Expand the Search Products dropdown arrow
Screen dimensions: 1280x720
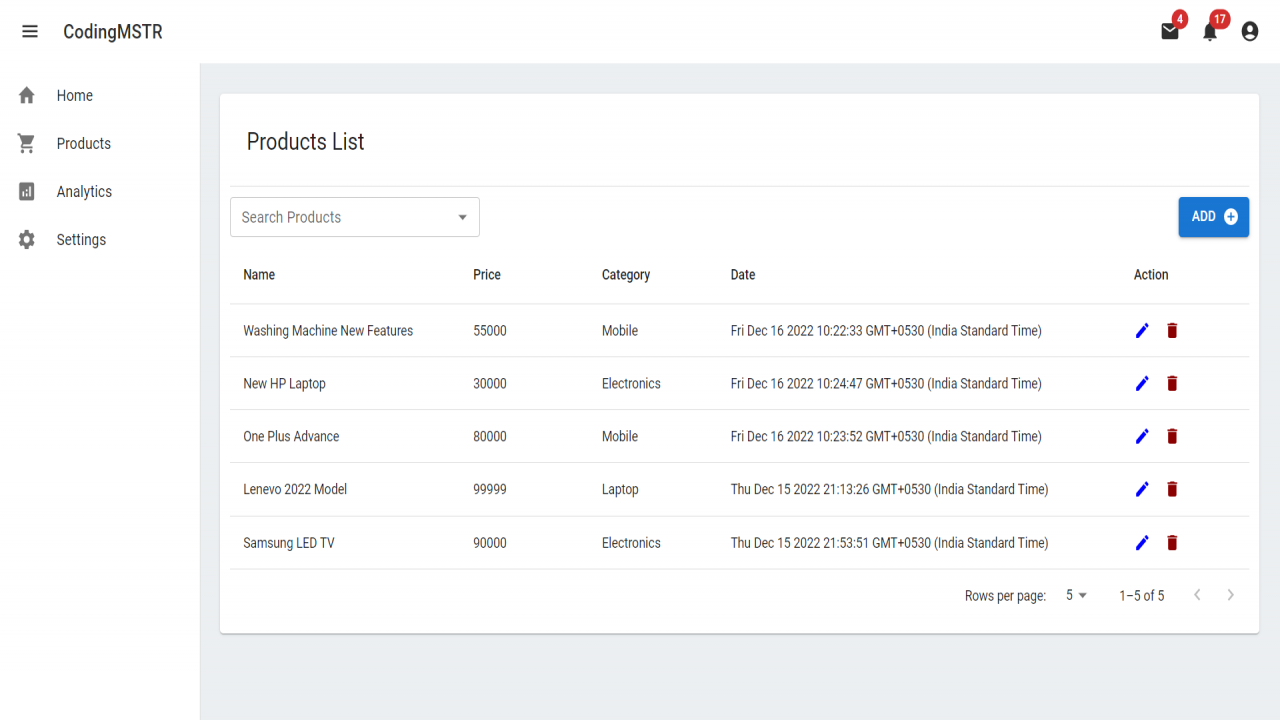click(462, 217)
